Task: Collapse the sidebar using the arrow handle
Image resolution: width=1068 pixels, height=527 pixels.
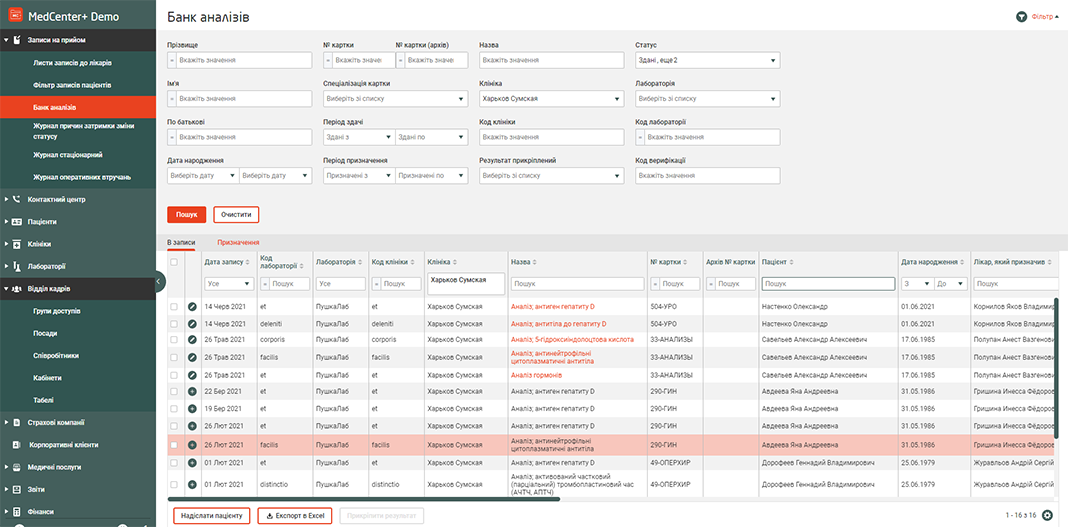Action: point(160,283)
